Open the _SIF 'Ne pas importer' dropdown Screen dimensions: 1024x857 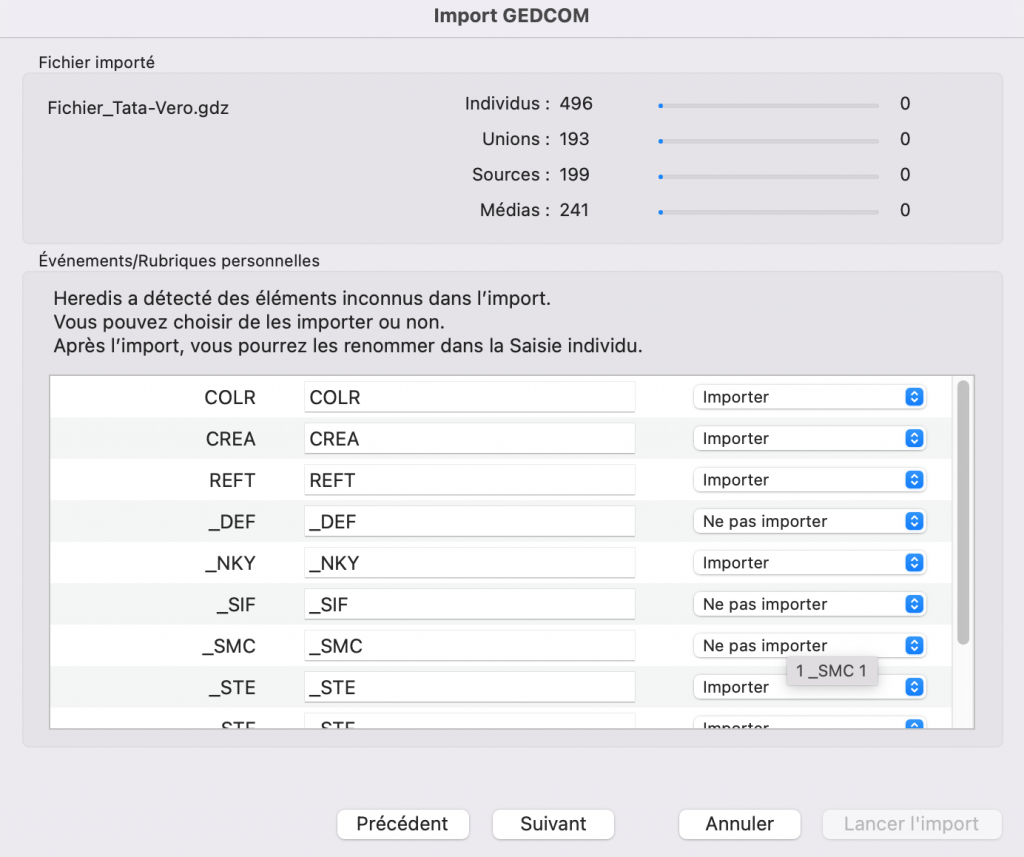coord(809,604)
